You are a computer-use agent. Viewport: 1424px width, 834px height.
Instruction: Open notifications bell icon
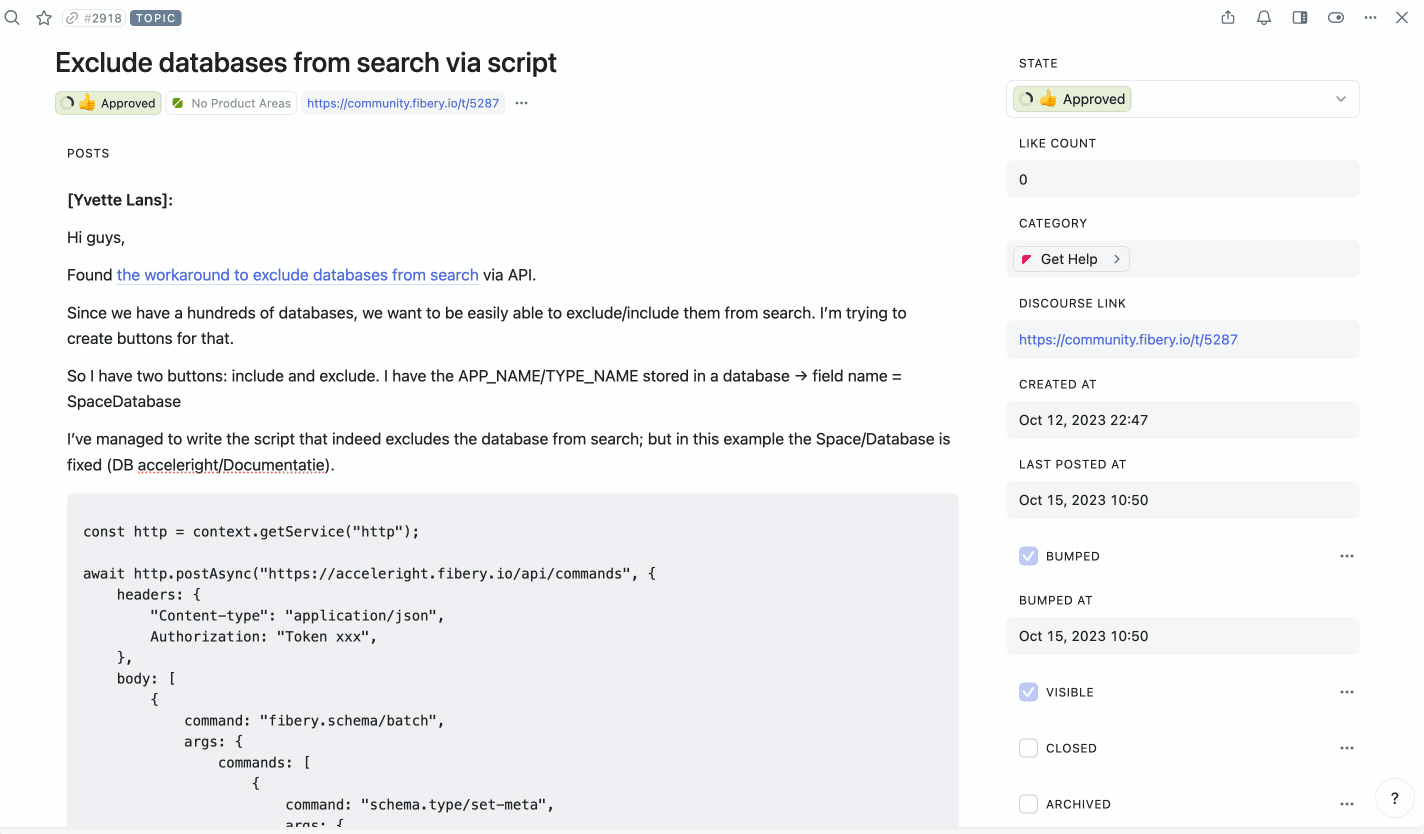[x=1264, y=17]
